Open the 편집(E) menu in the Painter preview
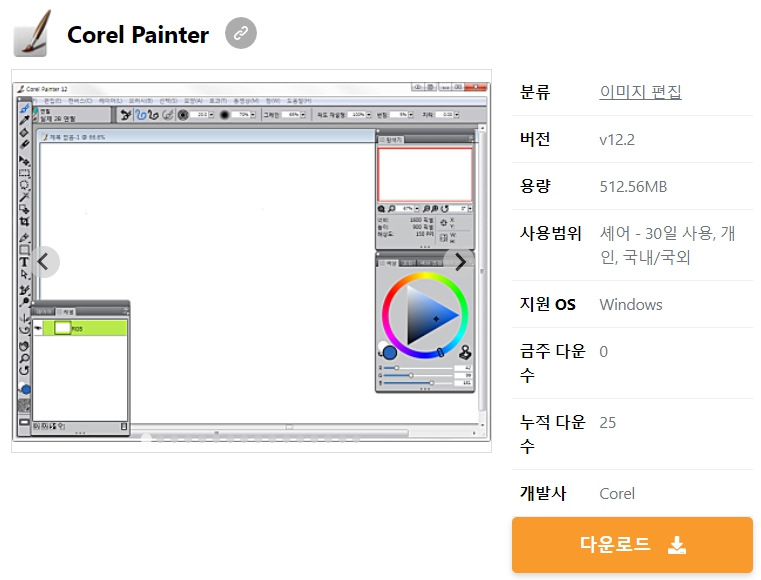Image resolution: width=761 pixels, height=580 pixels. 52,100
